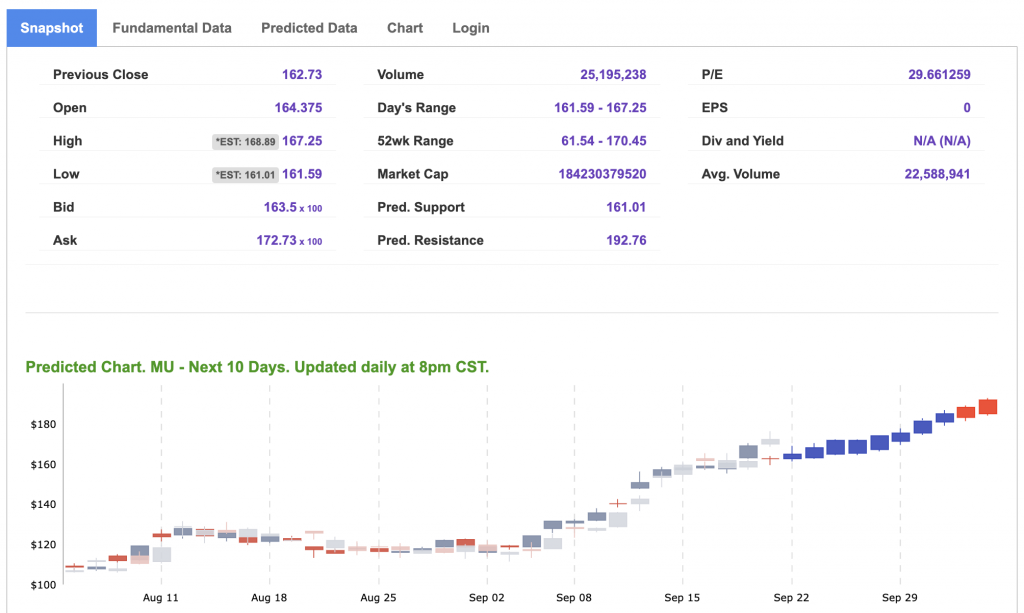1024x613 pixels.
Task: Click the $180 price axis label
Action: coord(43,425)
